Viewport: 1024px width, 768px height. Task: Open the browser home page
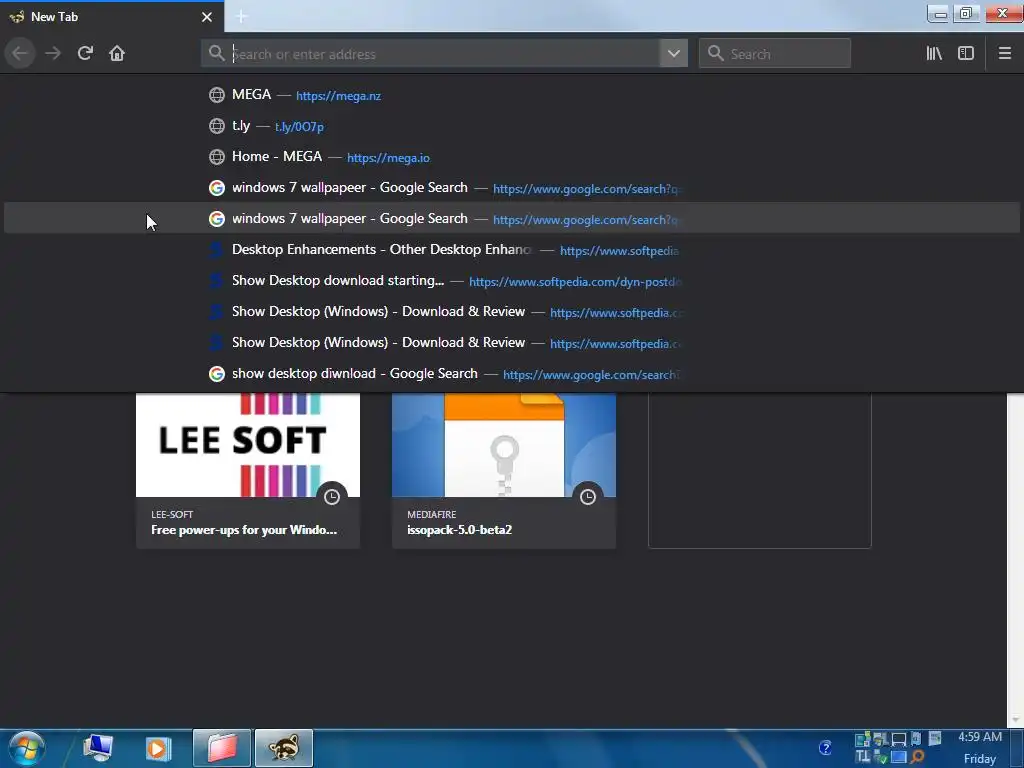[117, 54]
